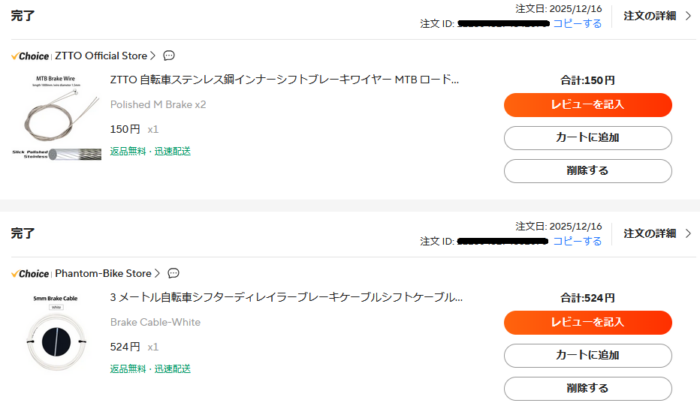Message the Phantom-Bike Store via chat icon
Image resolution: width=700 pixels, height=406 pixels.
click(173, 273)
